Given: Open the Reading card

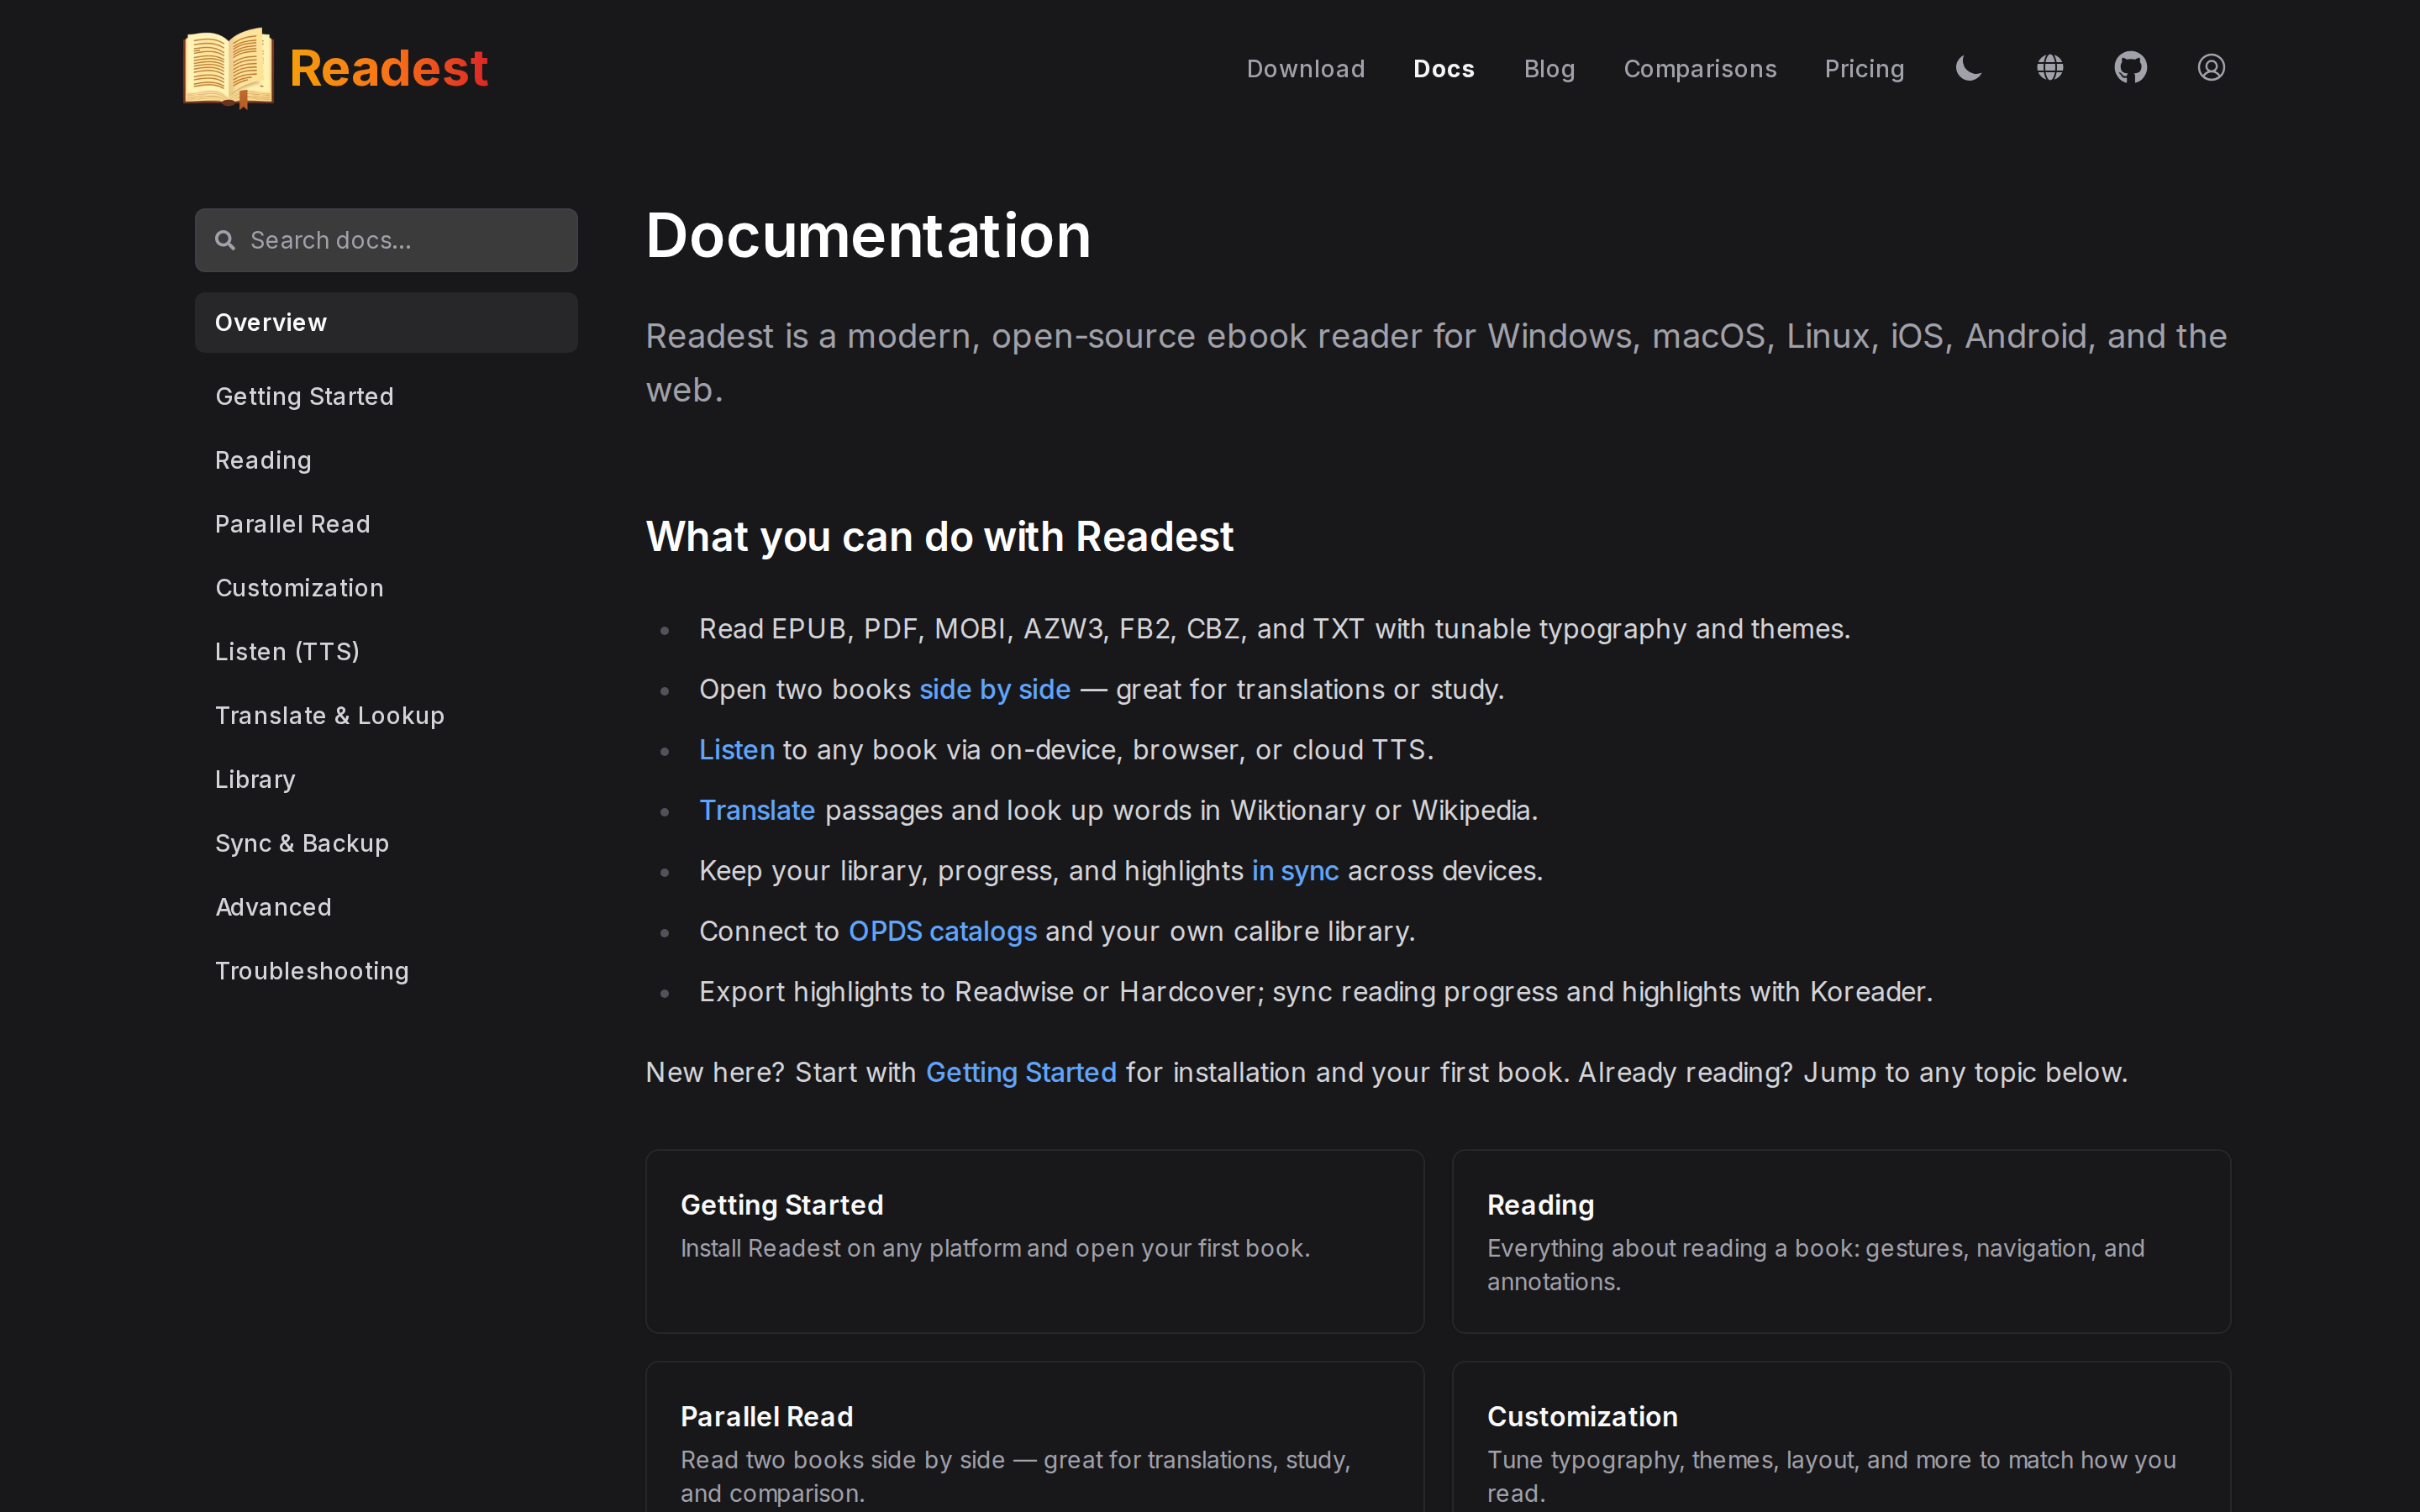Looking at the screenshot, I should pyautogui.click(x=1841, y=1241).
